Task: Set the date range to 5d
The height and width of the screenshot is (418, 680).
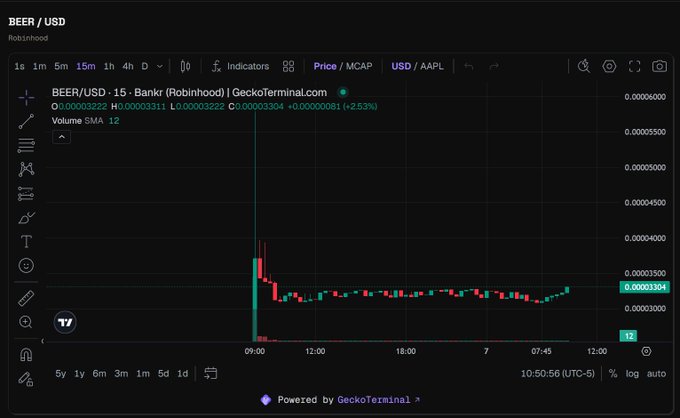Action: pos(163,373)
